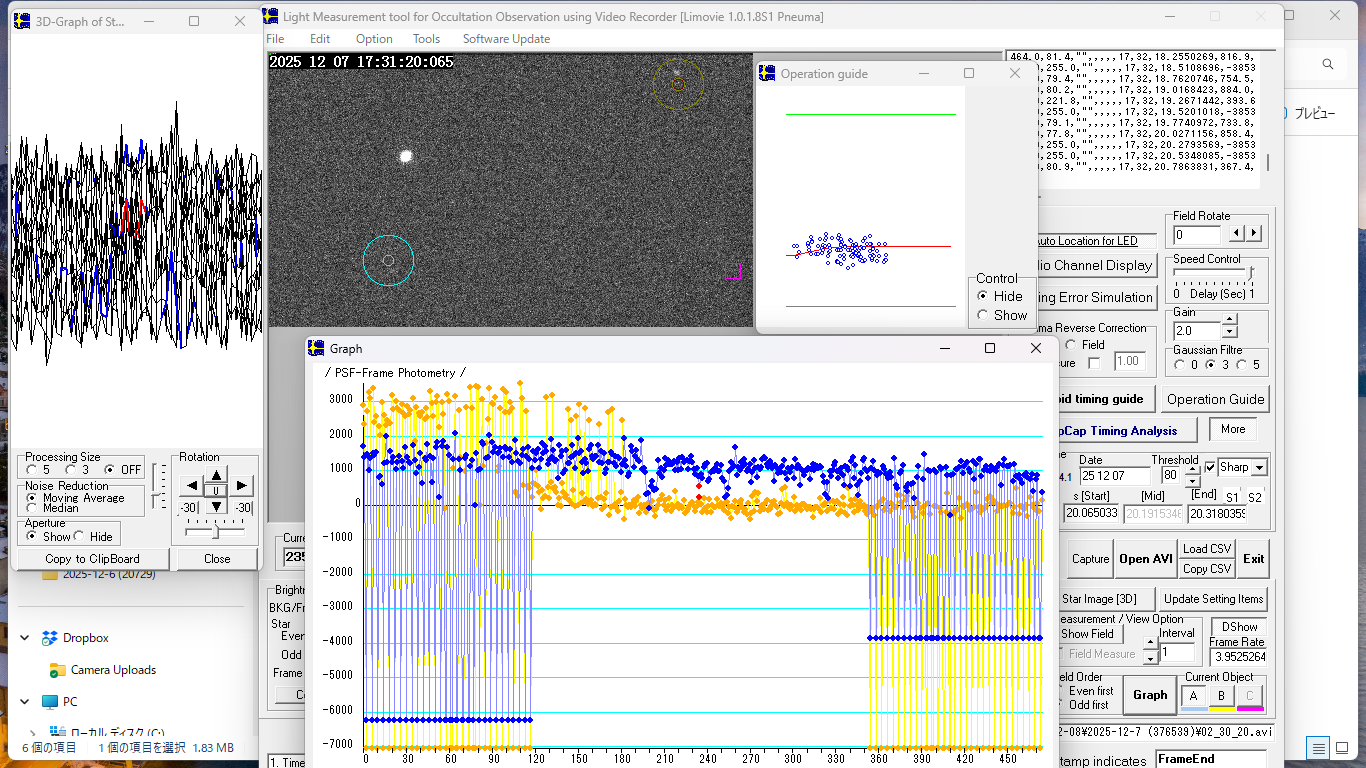Image resolution: width=1366 pixels, height=768 pixels.
Task: Select Gaussian Filtre value 5
Action: (x=1242, y=365)
